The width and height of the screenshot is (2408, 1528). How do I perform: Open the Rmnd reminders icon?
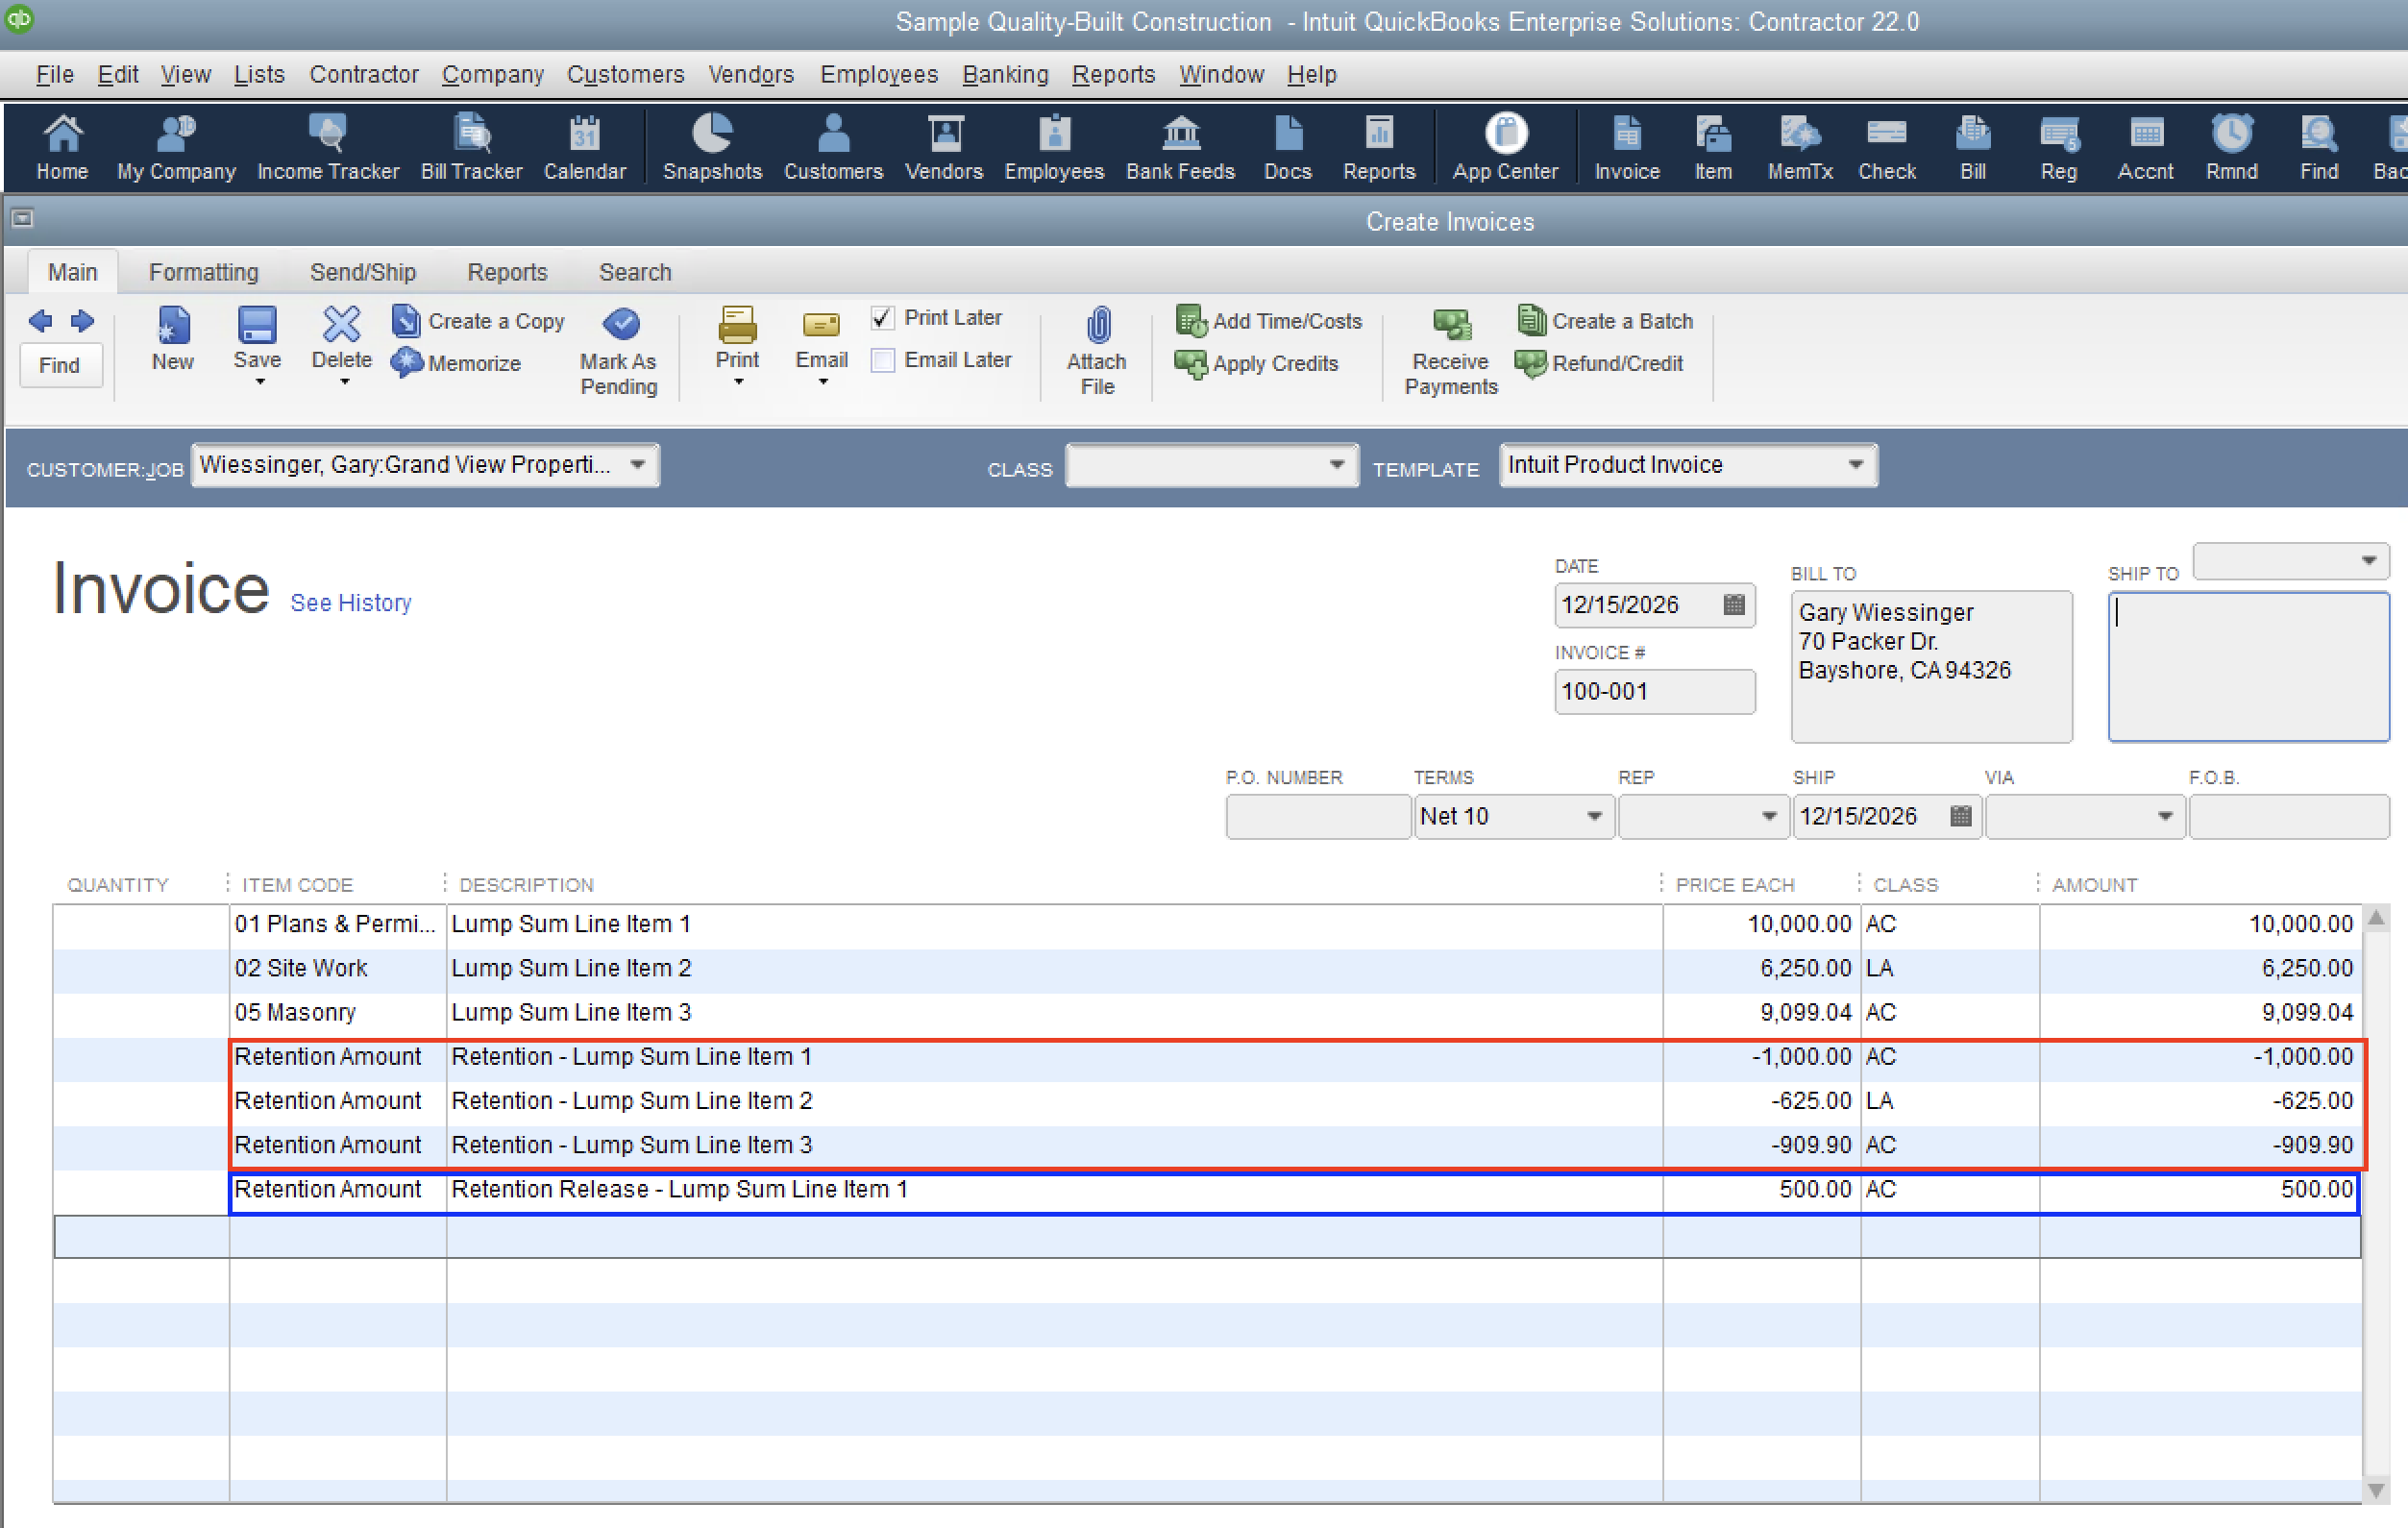pyautogui.click(x=2232, y=147)
